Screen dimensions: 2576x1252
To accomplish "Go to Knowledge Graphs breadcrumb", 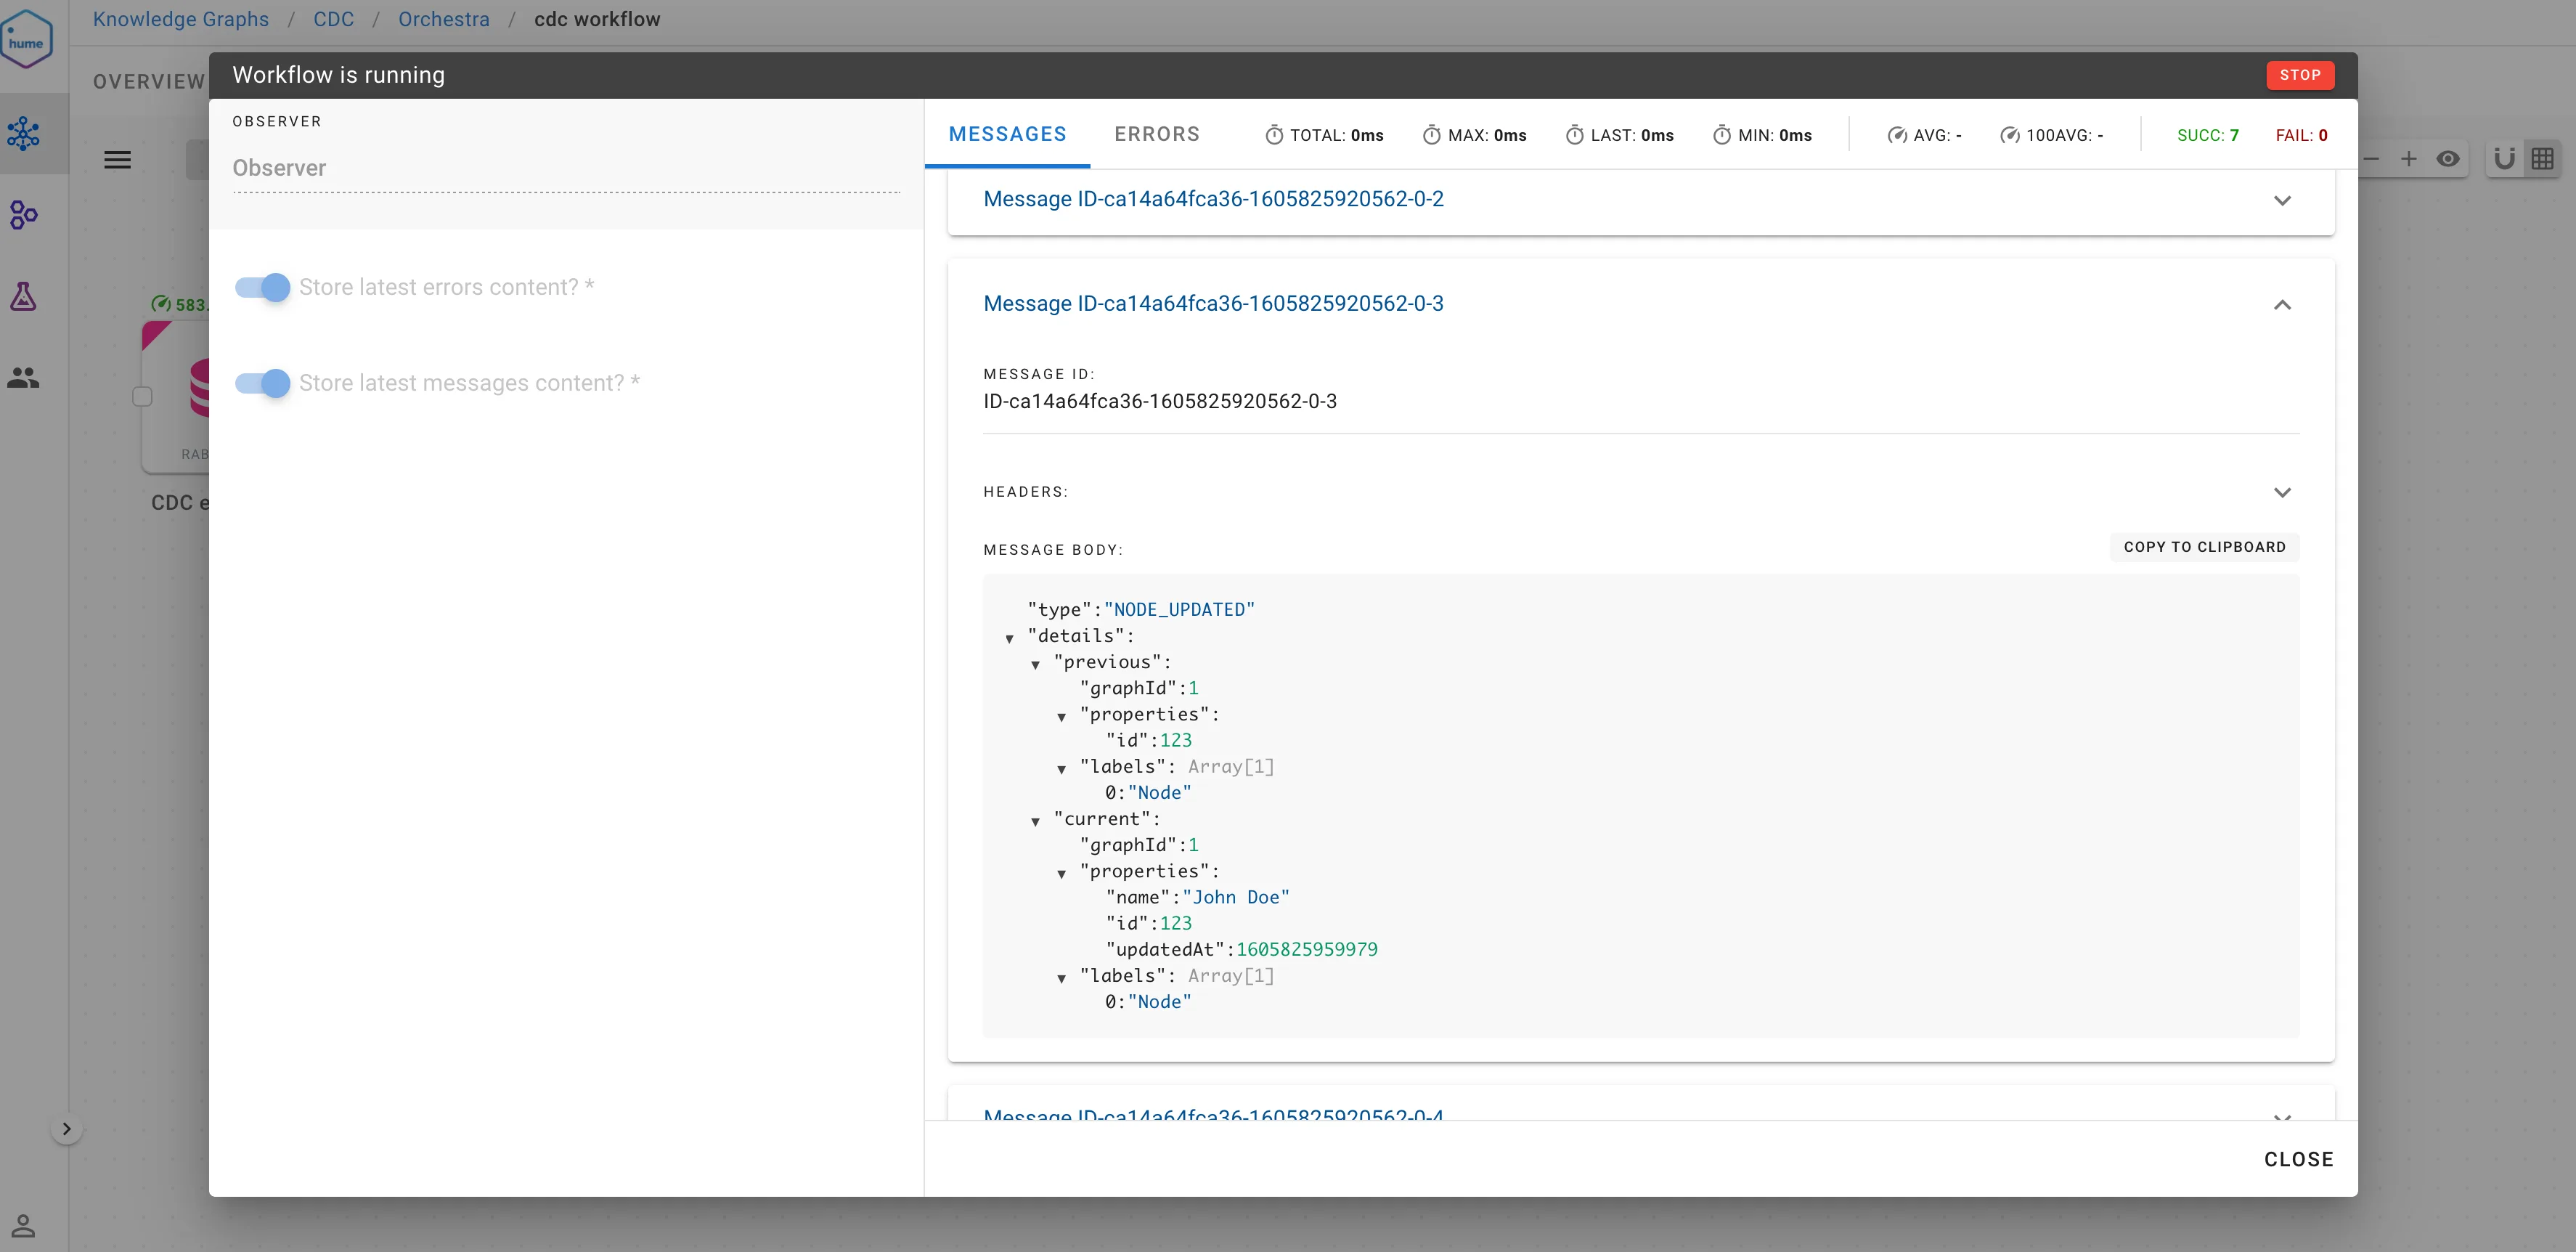I will pyautogui.click(x=181, y=19).
